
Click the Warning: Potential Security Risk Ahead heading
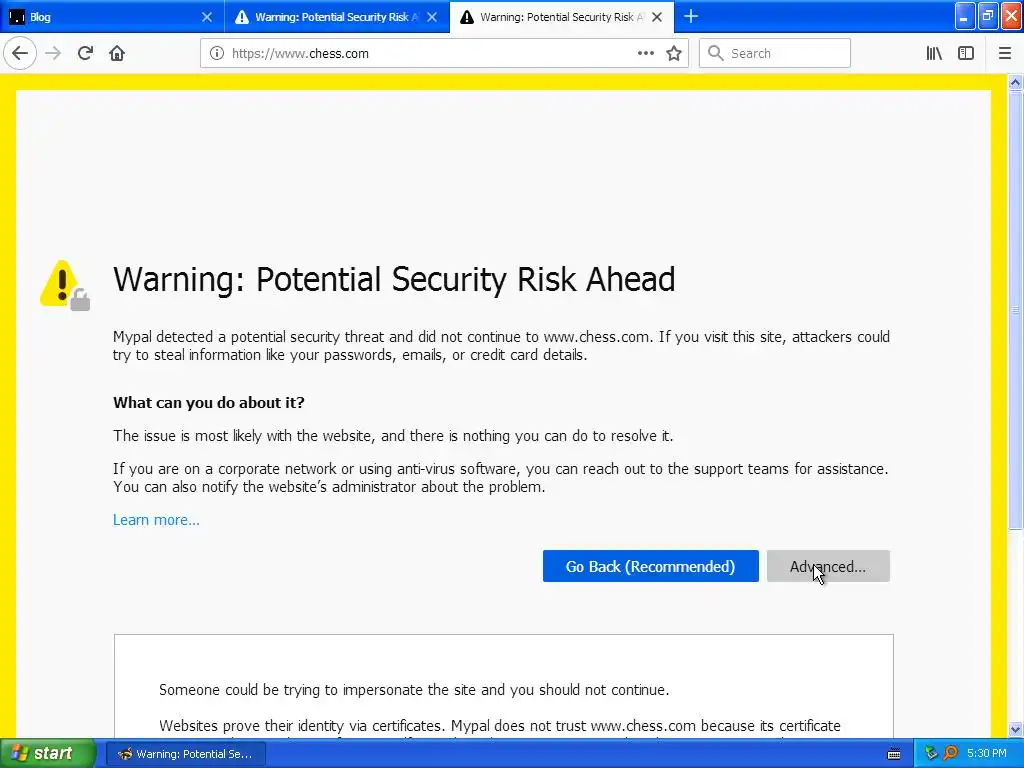(394, 280)
